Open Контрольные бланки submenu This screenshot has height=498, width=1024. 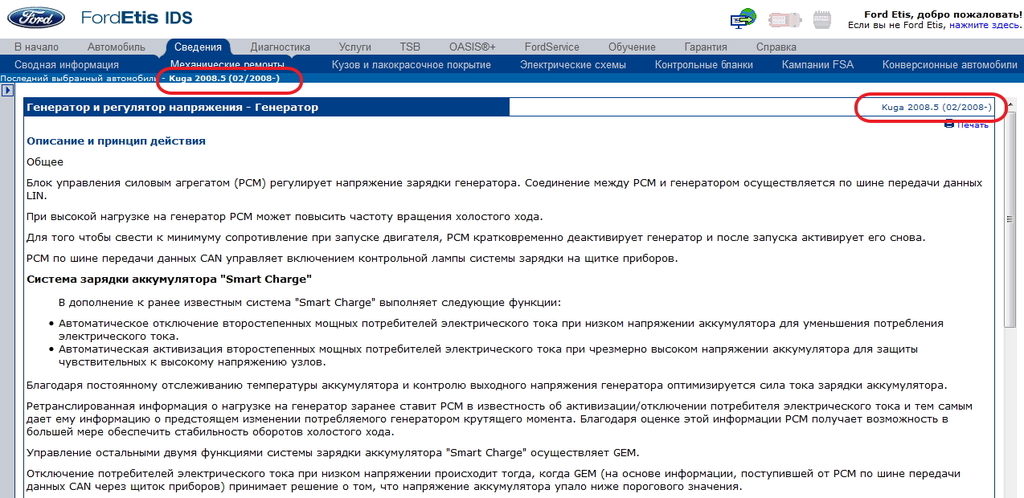pyautogui.click(x=703, y=65)
